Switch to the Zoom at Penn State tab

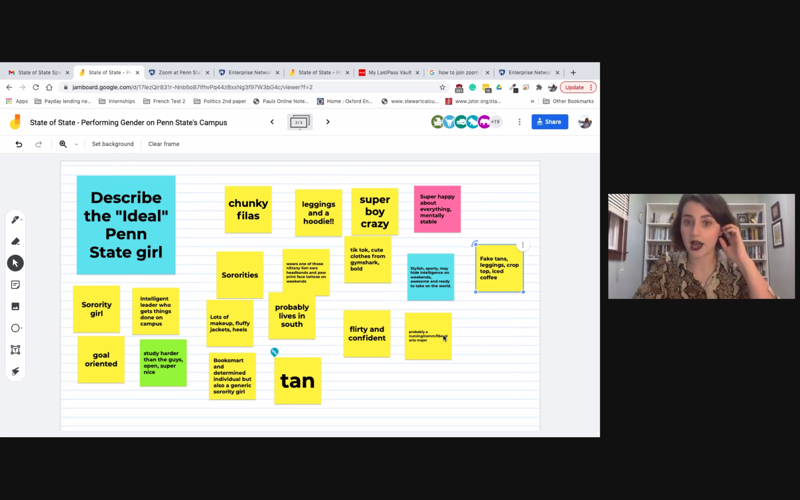pyautogui.click(x=176, y=72)
